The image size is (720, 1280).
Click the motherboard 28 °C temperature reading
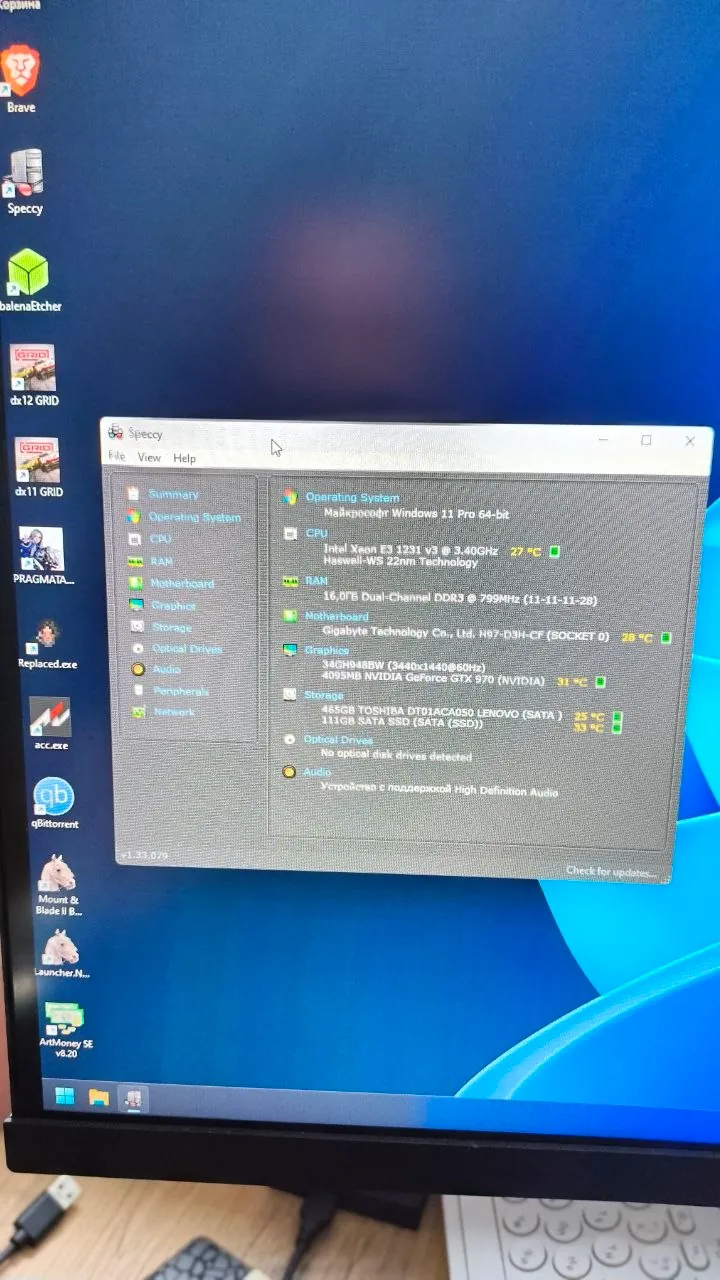tap(636, 638)
